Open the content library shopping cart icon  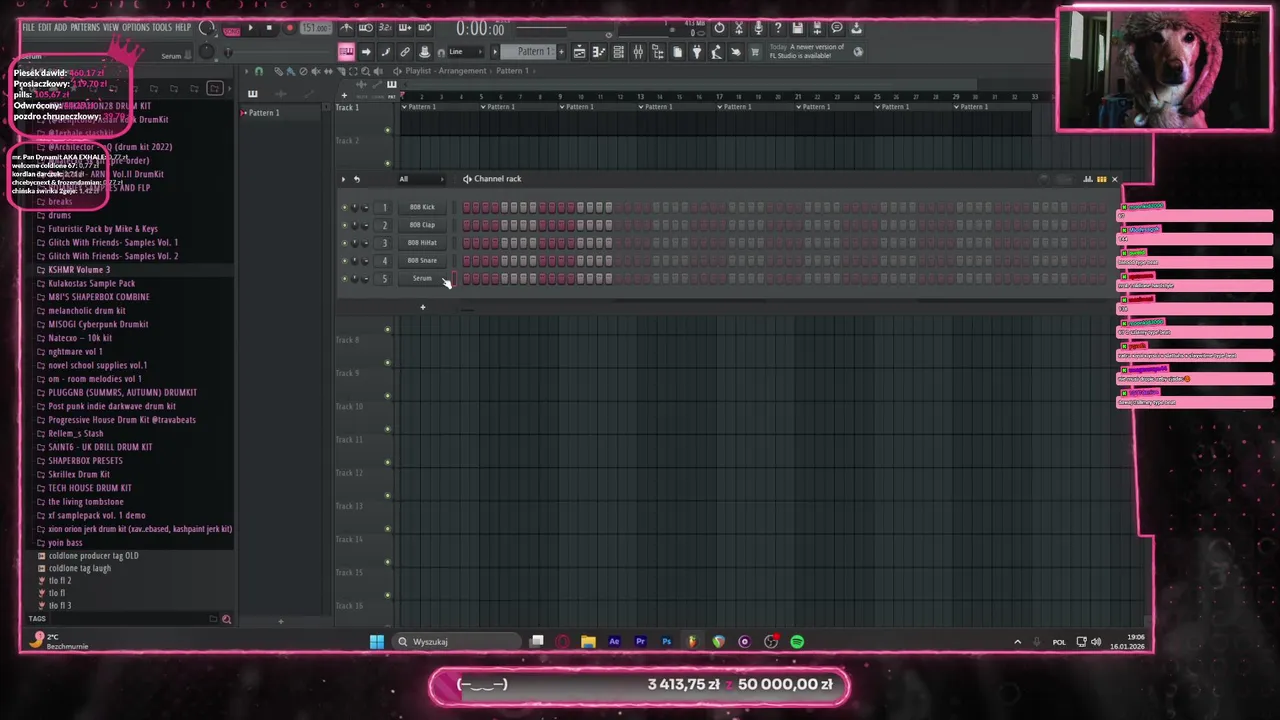pos(755,52)
